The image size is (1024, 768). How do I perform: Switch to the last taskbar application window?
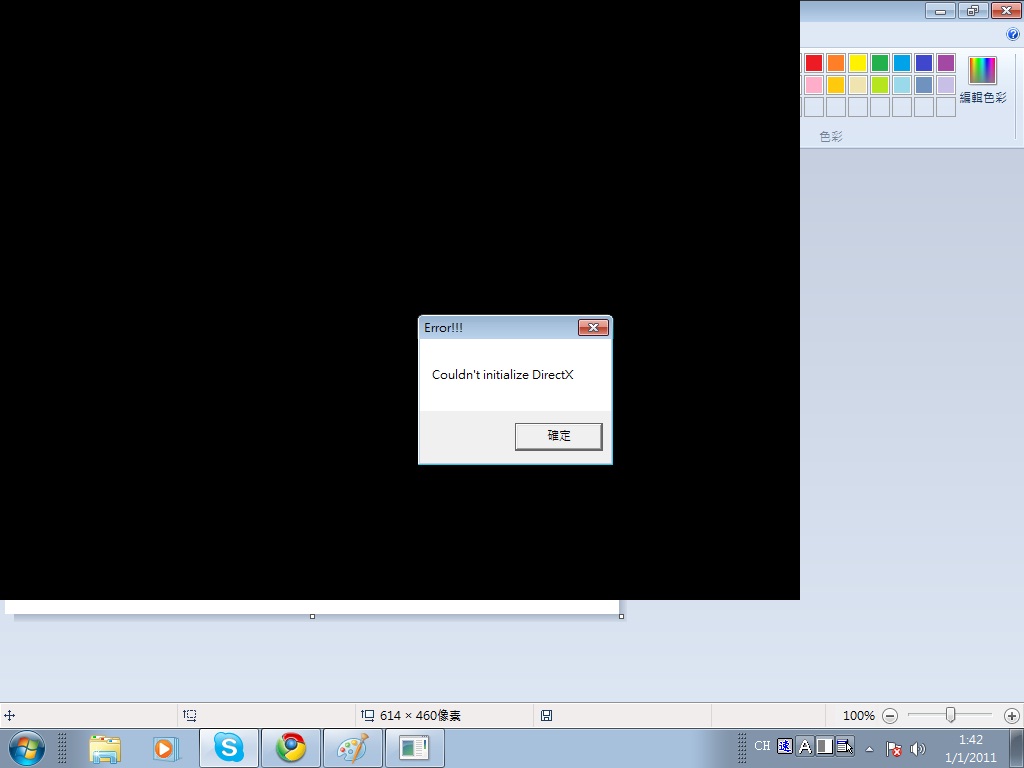coord(415,748)
